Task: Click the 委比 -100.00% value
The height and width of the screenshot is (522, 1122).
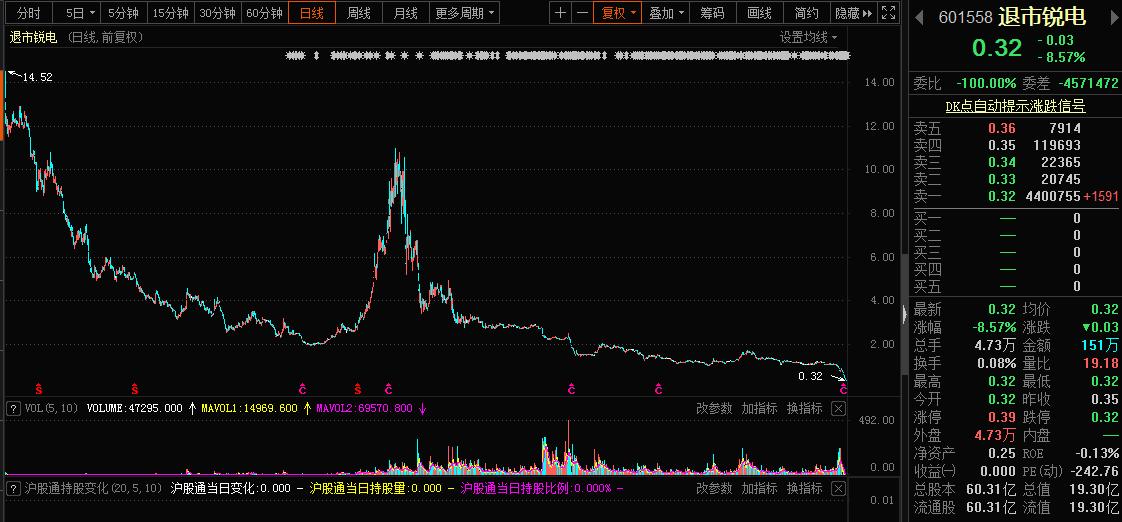Action: (986, 84)
